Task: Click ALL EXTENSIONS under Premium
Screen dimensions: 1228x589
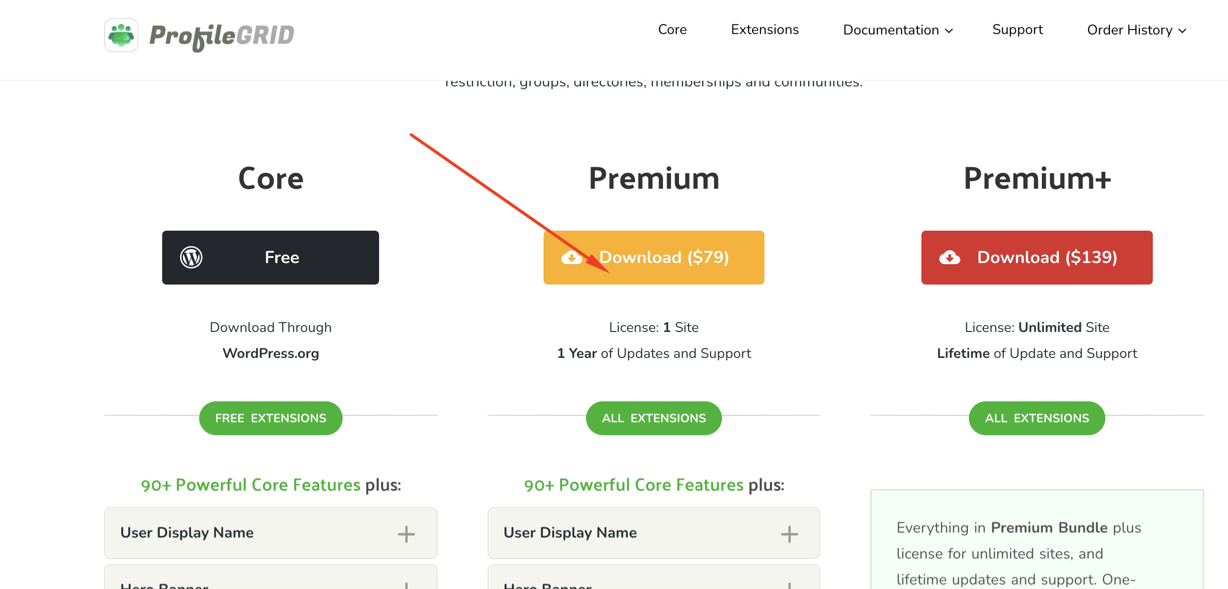Action: (x=654, y=418)
